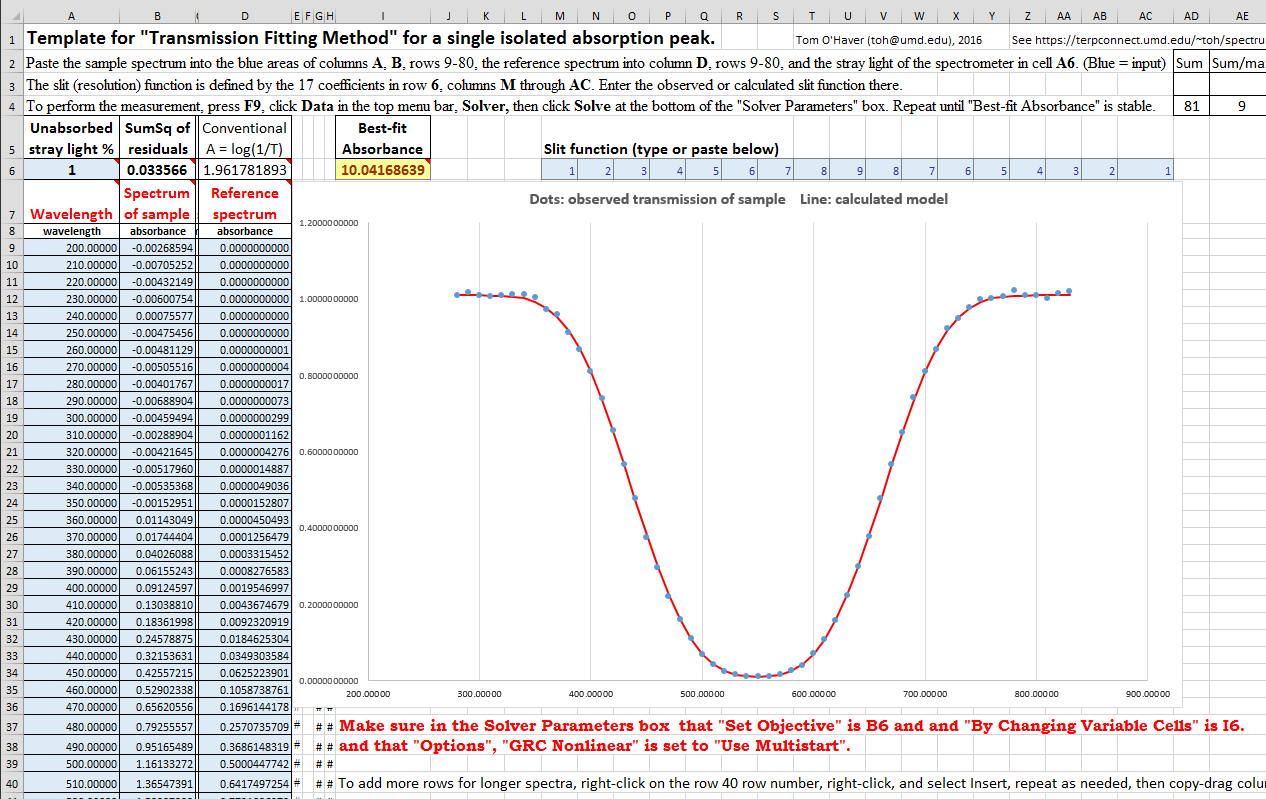Click the 900.00000 x-axis label on chart

pyautogui.click(x=1147, y=693)
